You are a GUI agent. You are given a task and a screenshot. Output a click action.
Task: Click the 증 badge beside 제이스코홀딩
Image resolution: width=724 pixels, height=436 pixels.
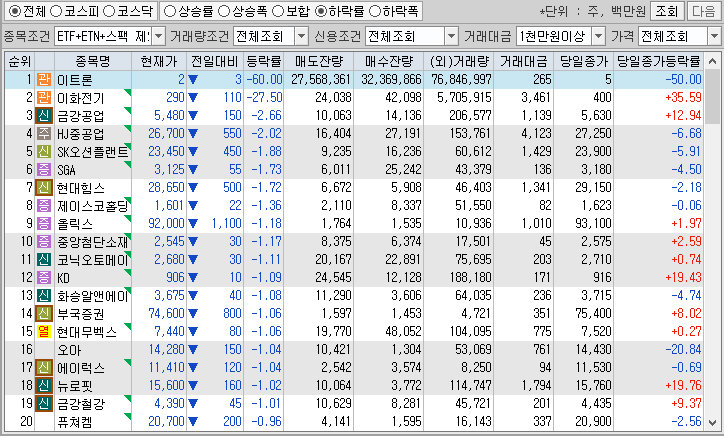pos(44,206)
